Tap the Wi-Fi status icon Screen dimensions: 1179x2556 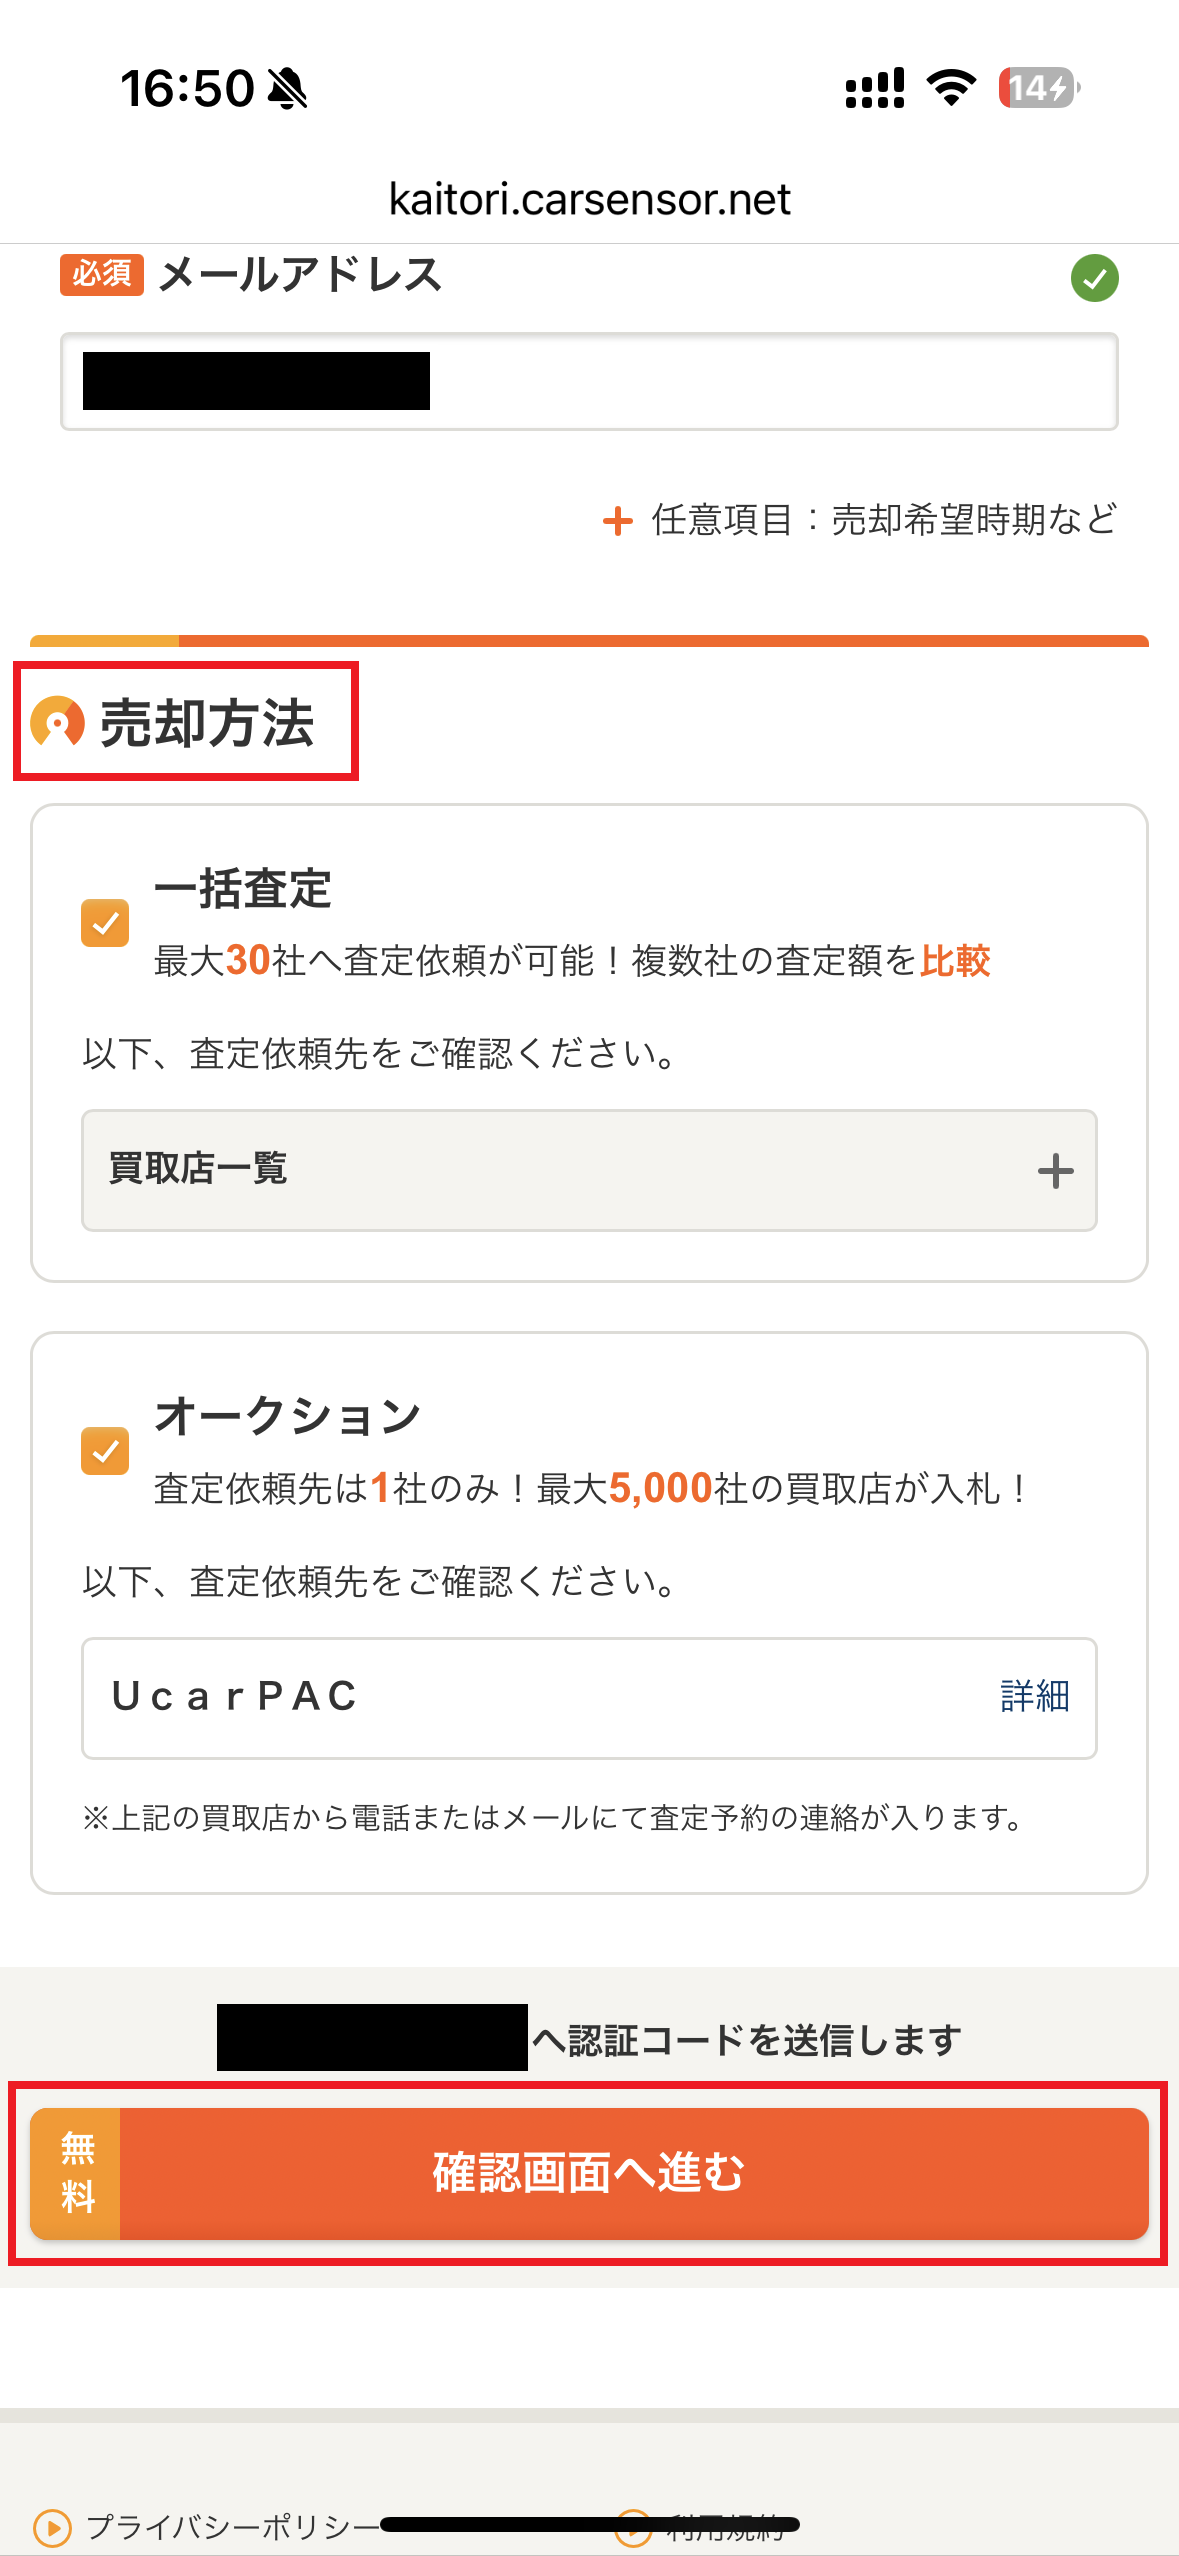[951, 88]
